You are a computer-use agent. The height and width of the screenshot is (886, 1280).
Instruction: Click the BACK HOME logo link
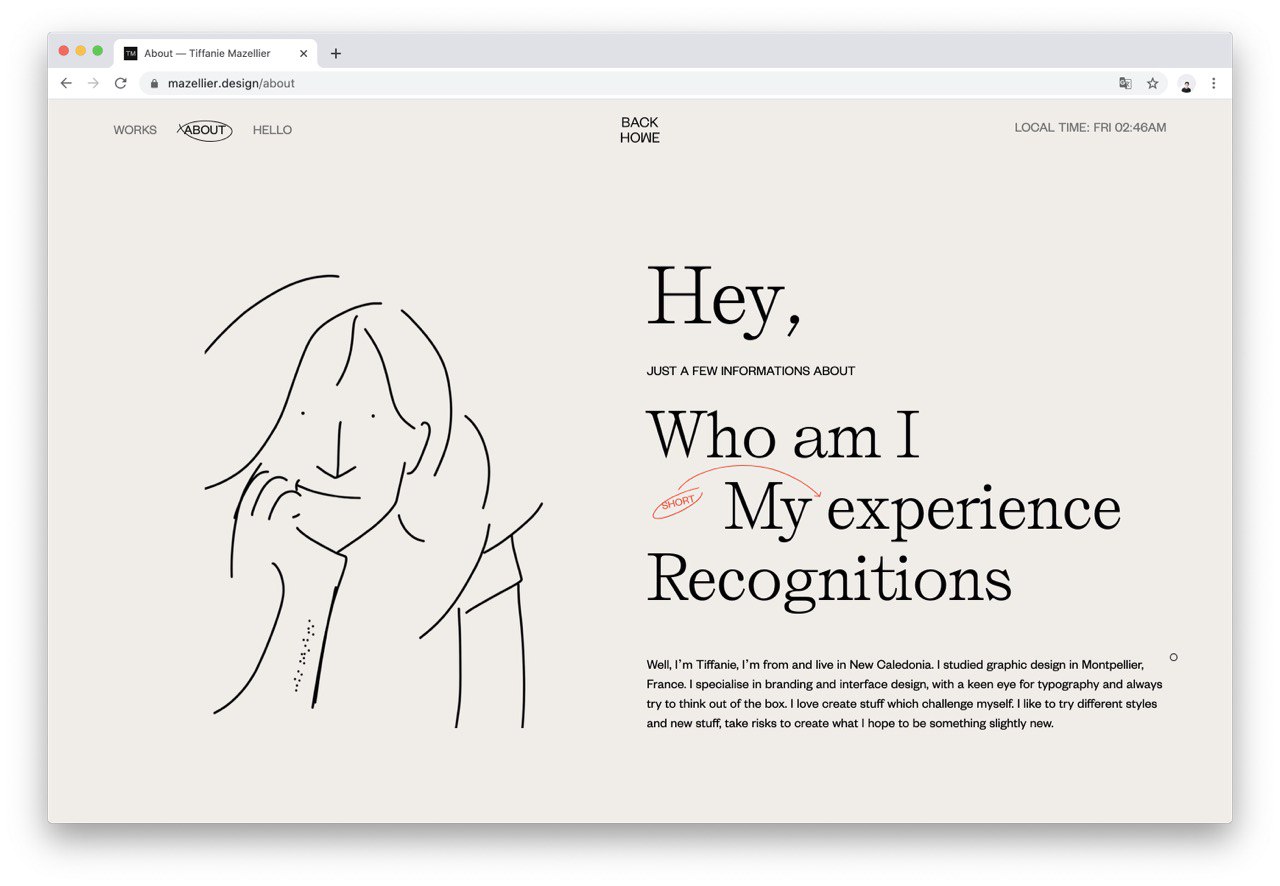pyautogui.click(x=640, y=130)
